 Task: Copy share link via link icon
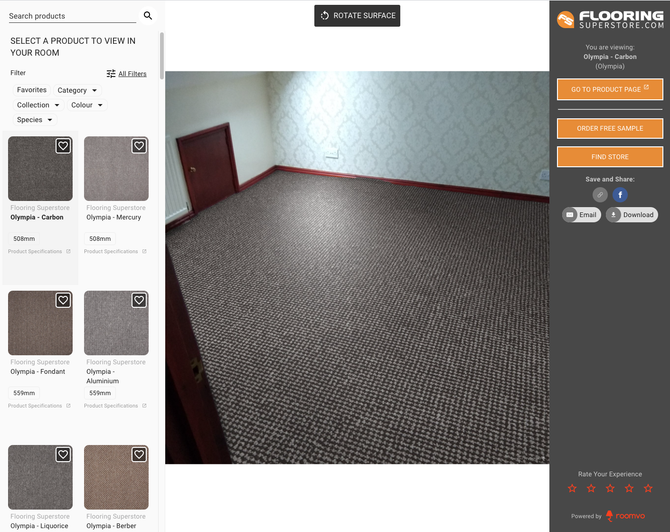pos(600,195)
